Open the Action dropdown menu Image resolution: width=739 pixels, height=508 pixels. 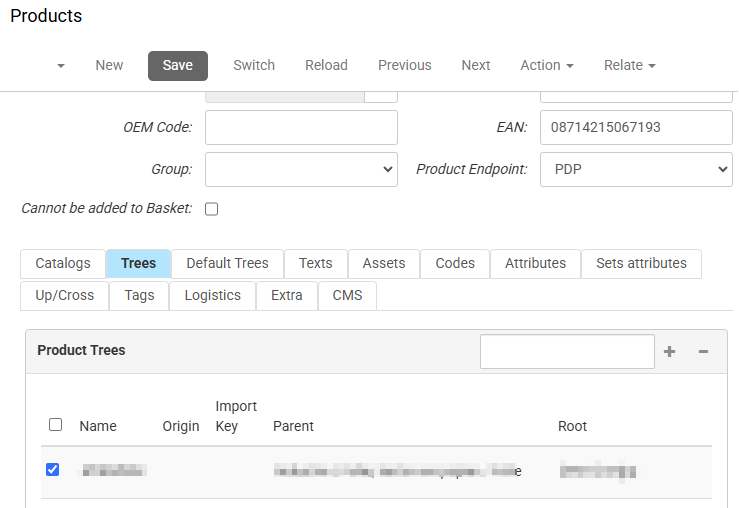(546, 65)
